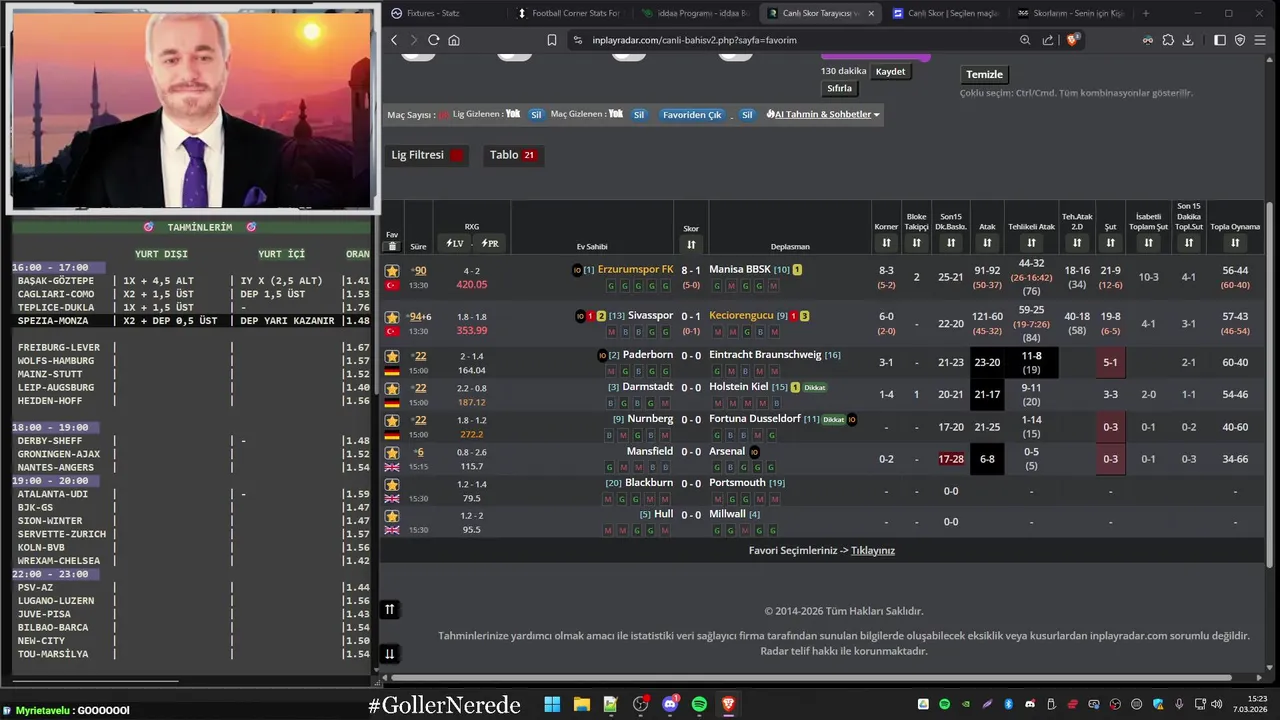This screenshot has height=720, width=1280.
Task: Sort by the Skor column arrows
Action: (x=691, y=244)
